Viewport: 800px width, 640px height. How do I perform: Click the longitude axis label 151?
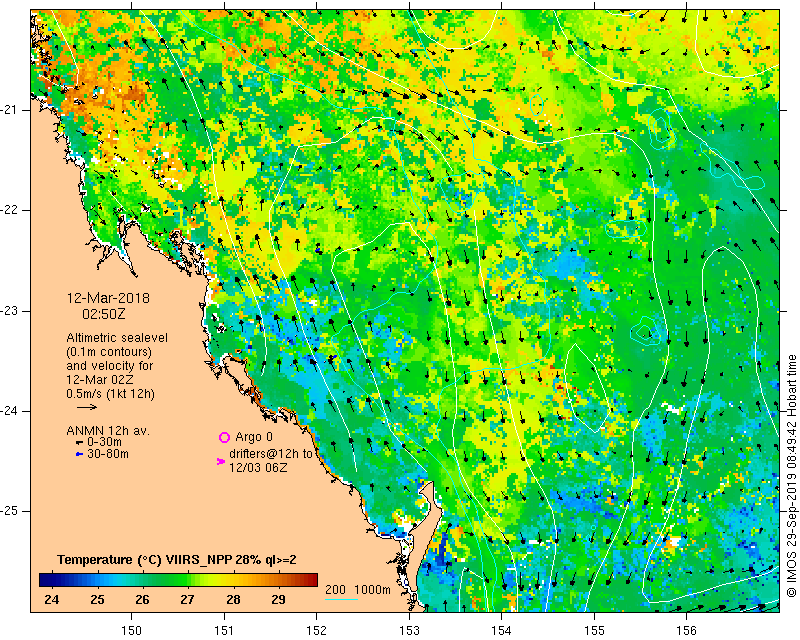pyautogui.click(x=224, y=631)
